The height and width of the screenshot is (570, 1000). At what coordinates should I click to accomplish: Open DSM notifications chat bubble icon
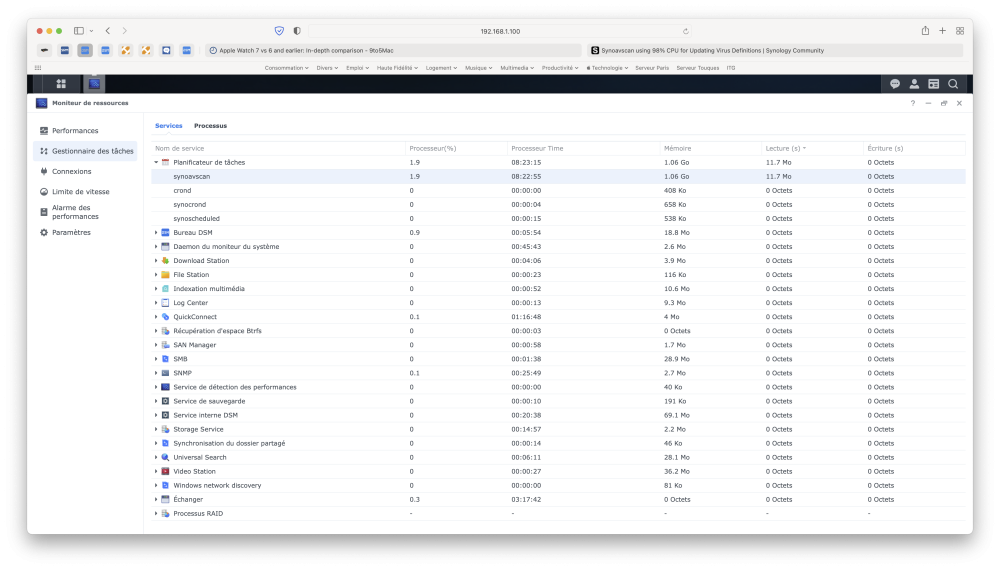[895, 84]
